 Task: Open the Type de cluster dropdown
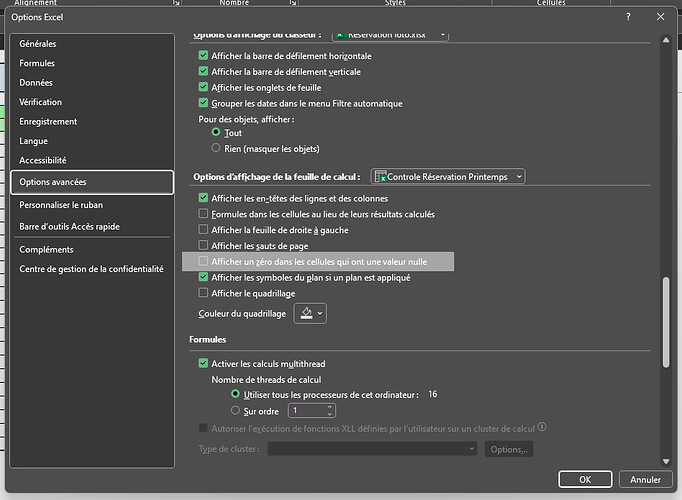(372, 449)
